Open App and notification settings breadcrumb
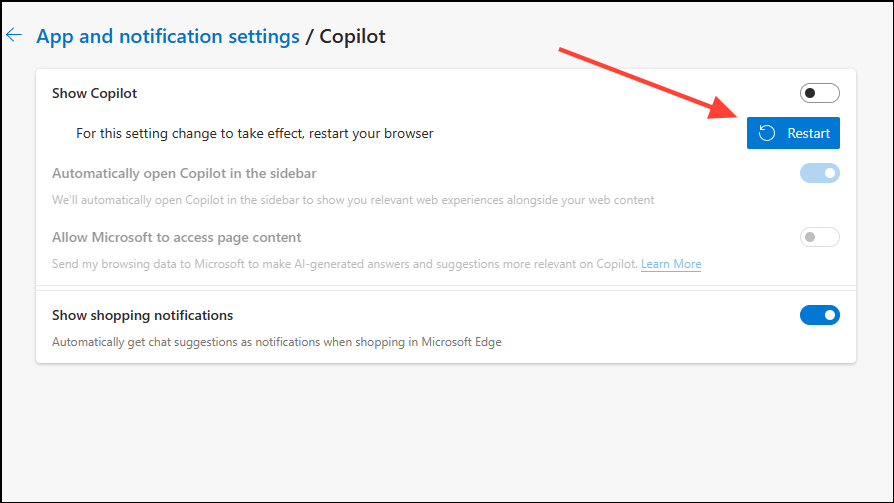 pos(168,36)
